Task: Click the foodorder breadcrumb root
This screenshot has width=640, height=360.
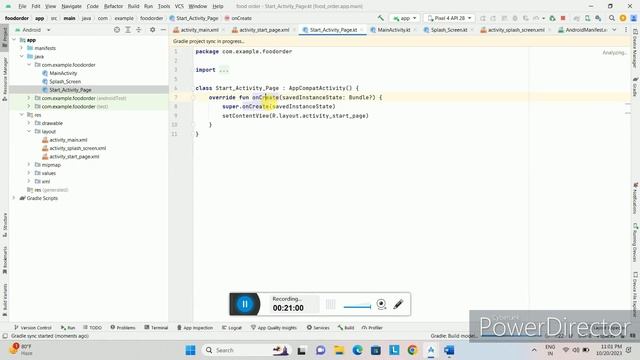Action: (17, 18)
